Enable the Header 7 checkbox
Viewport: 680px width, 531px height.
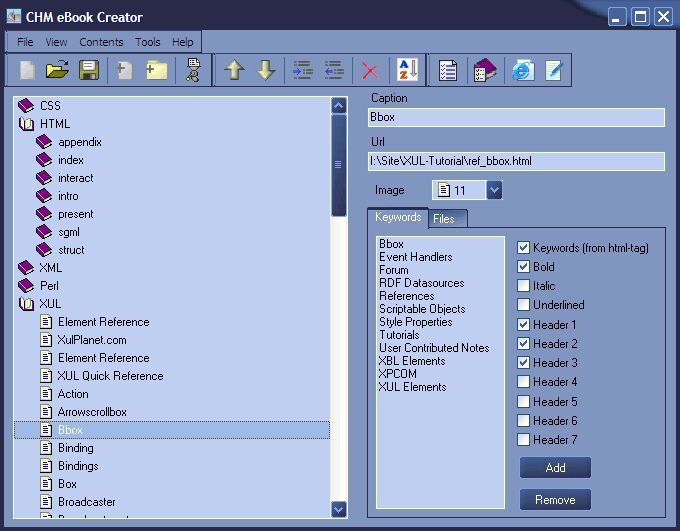click(x=523, y=439)
